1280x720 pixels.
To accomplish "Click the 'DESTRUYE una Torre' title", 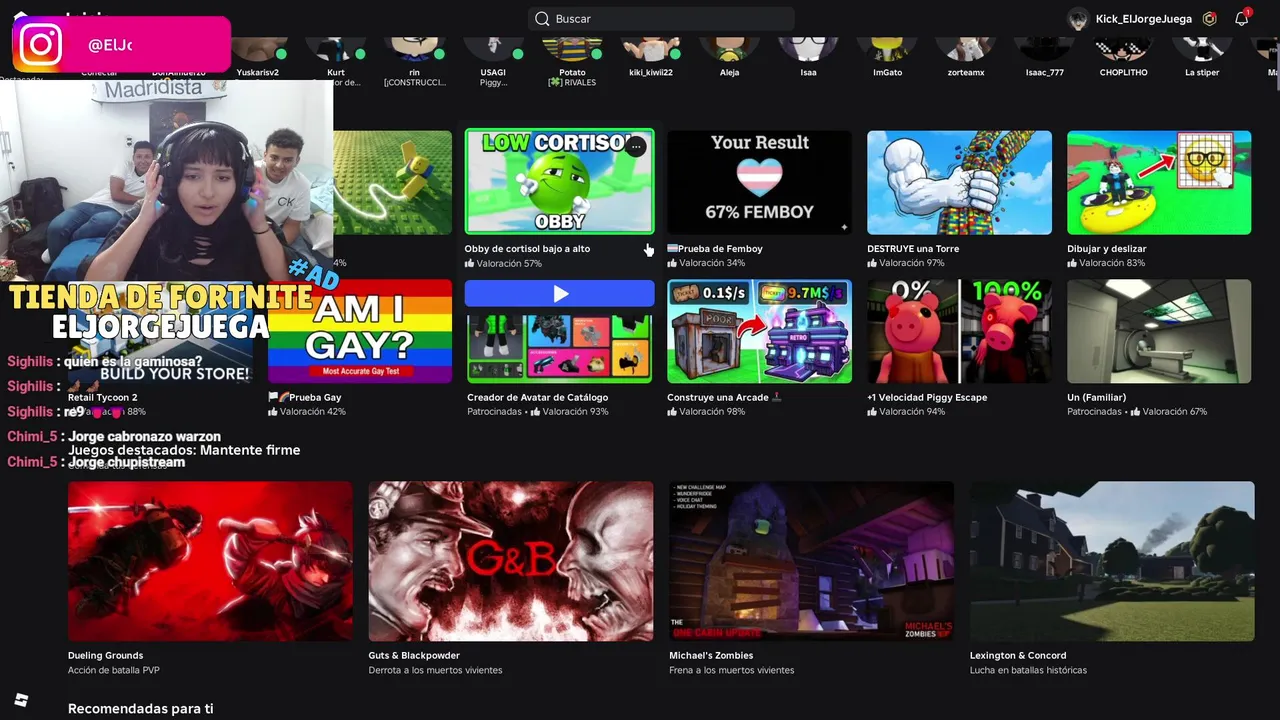I will 913,249.
